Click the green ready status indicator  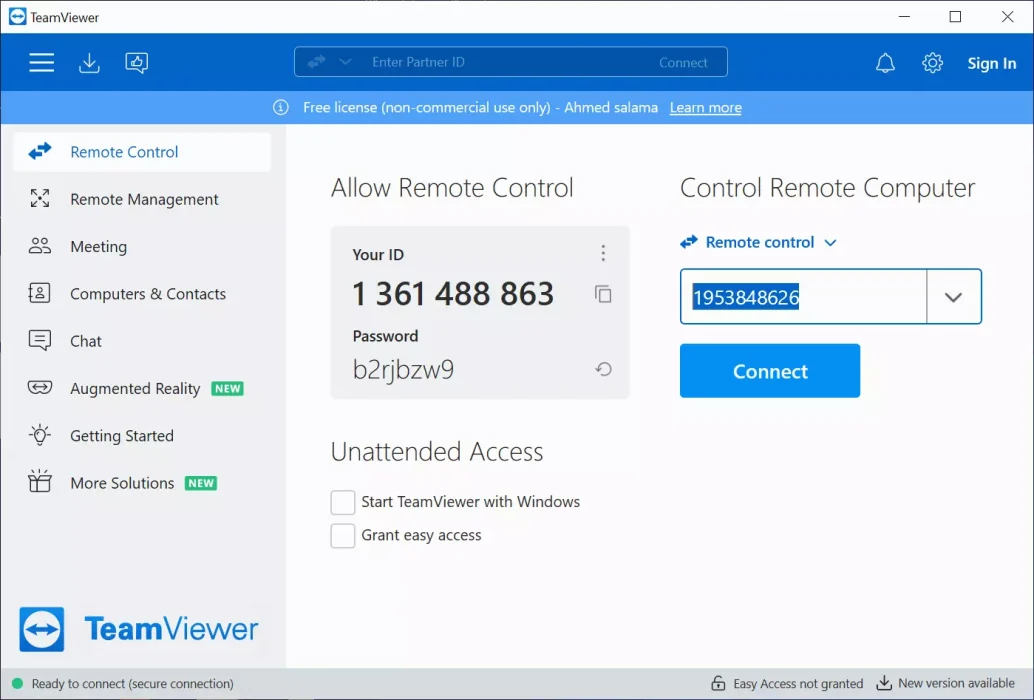(x=18, y=684)
